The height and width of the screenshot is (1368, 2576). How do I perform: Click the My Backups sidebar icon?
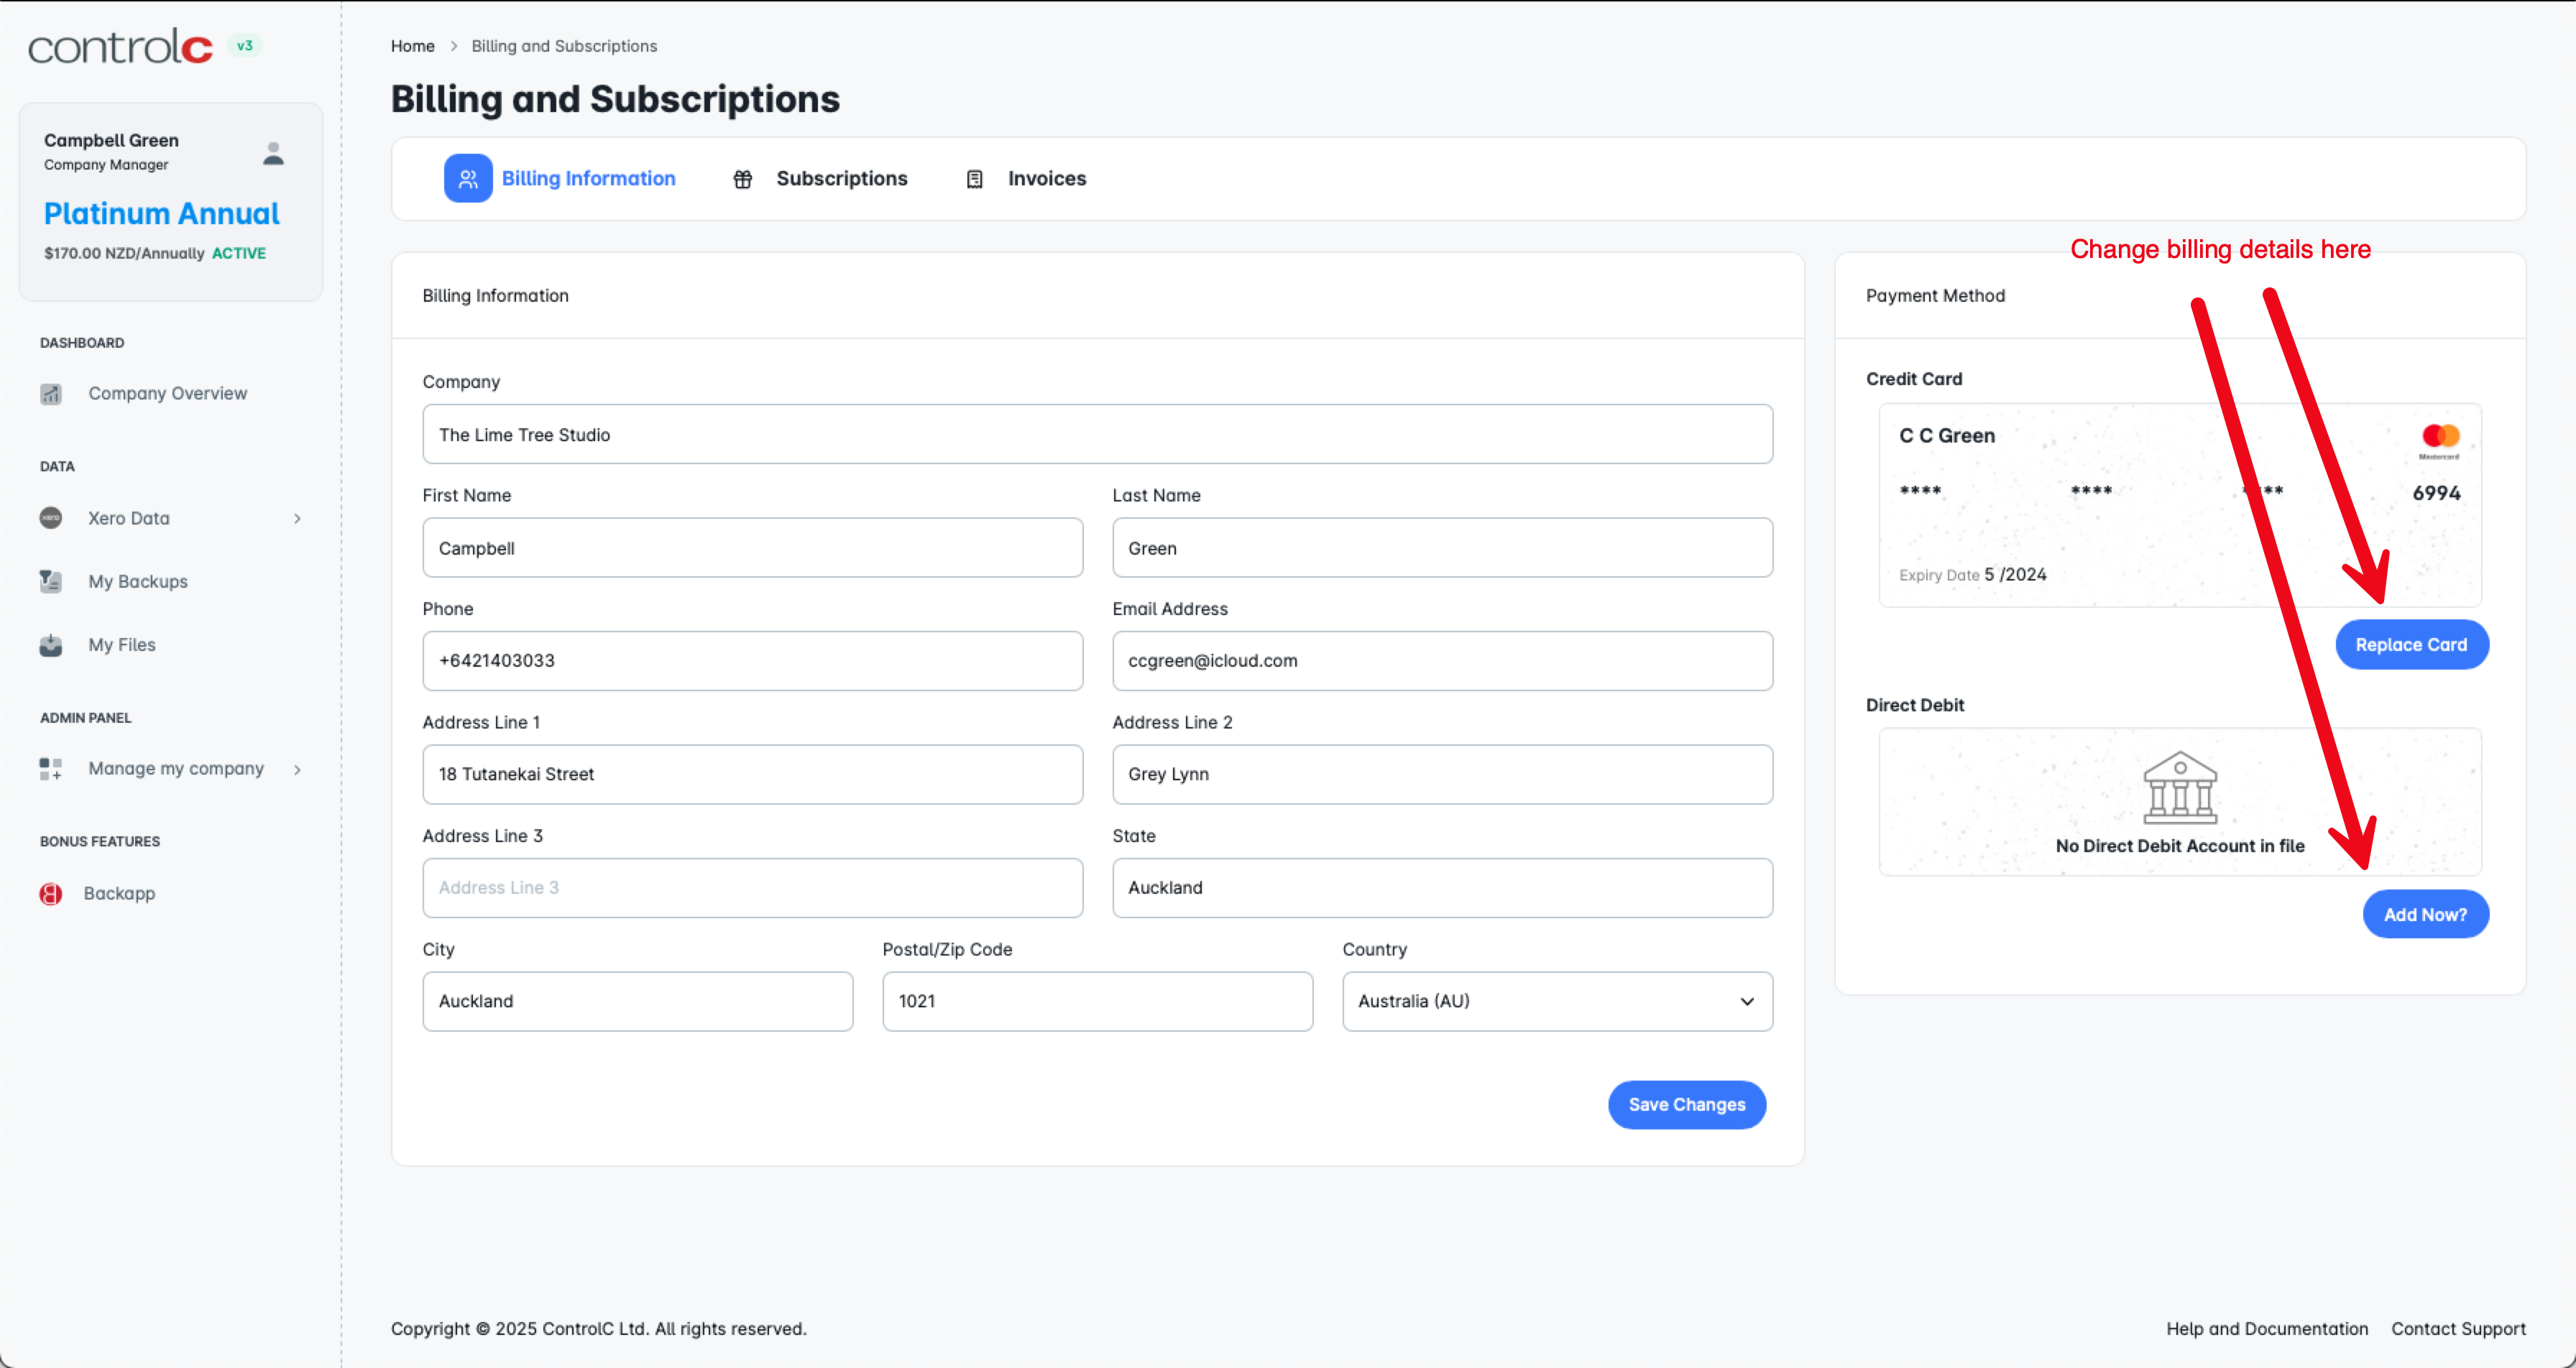point(51,581)
